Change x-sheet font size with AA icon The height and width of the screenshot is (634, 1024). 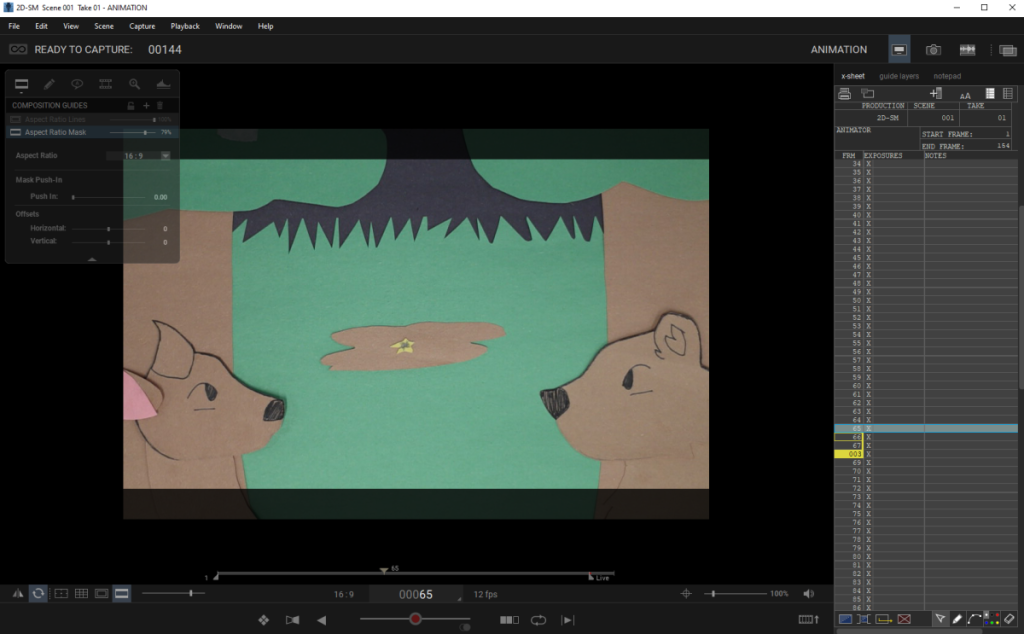pos(965,95)
